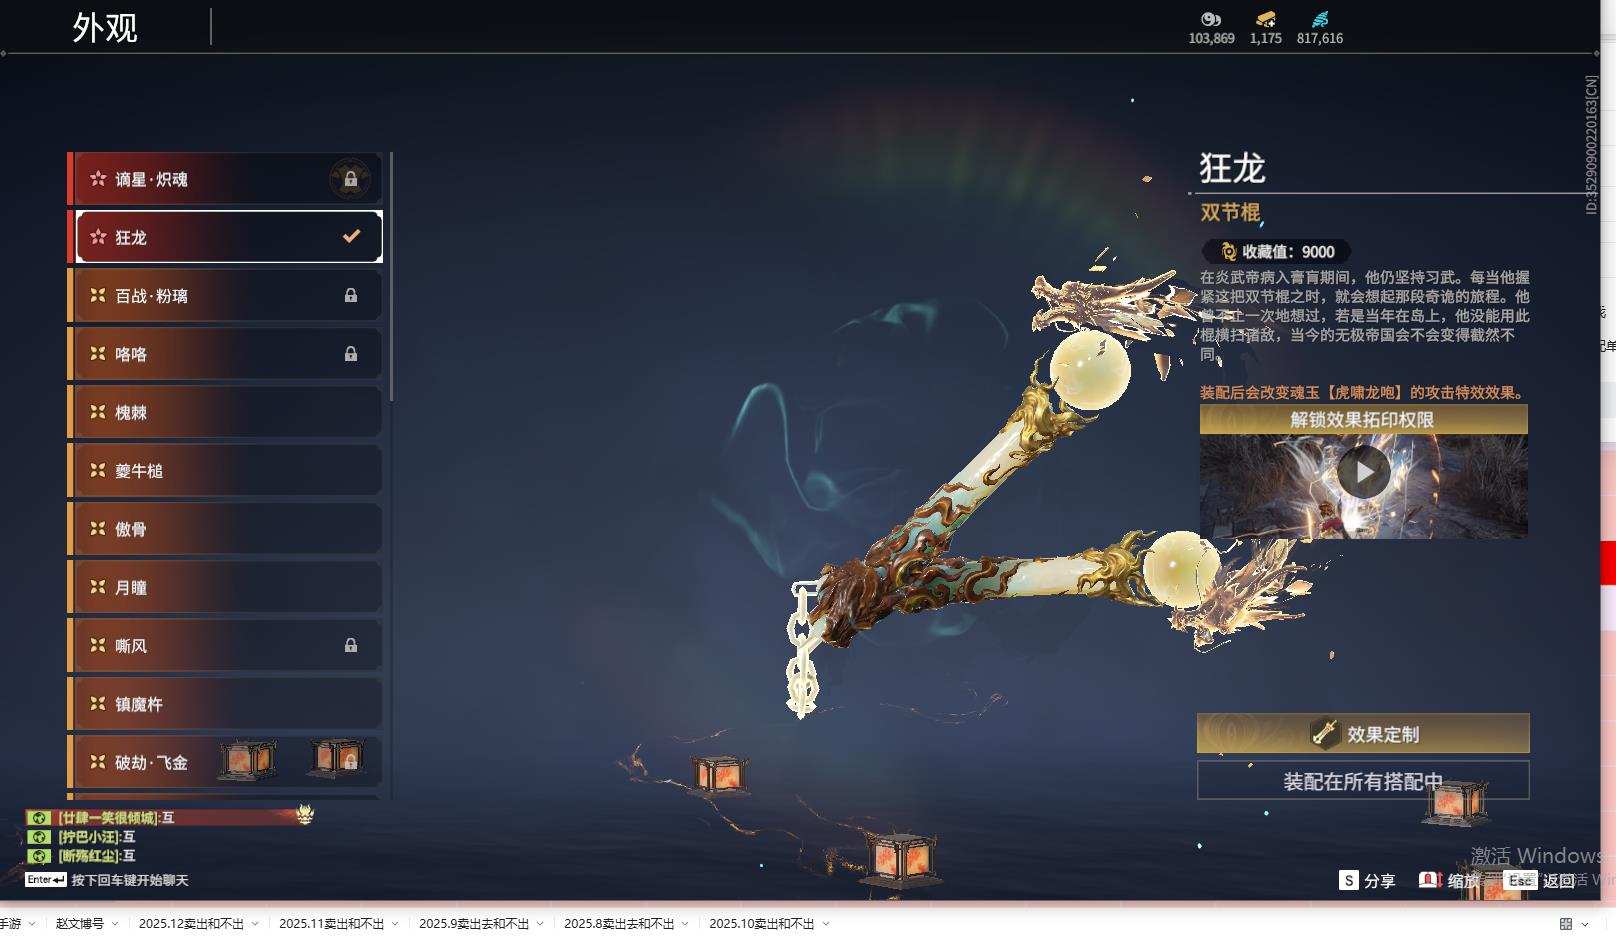1616x939 pixels.
Task: Switch to the 2025.9卖出去和不出 sheet tab
Action: [475, 924]
